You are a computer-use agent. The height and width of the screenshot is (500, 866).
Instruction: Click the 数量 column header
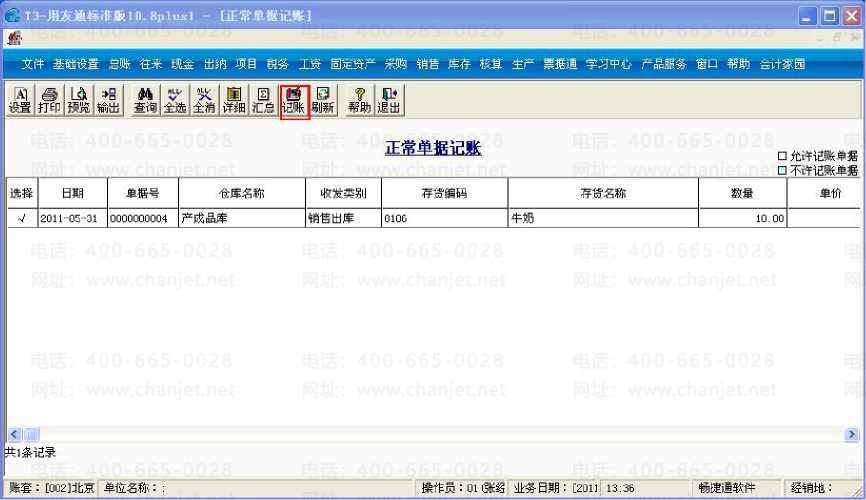click(x=742, y=193)
